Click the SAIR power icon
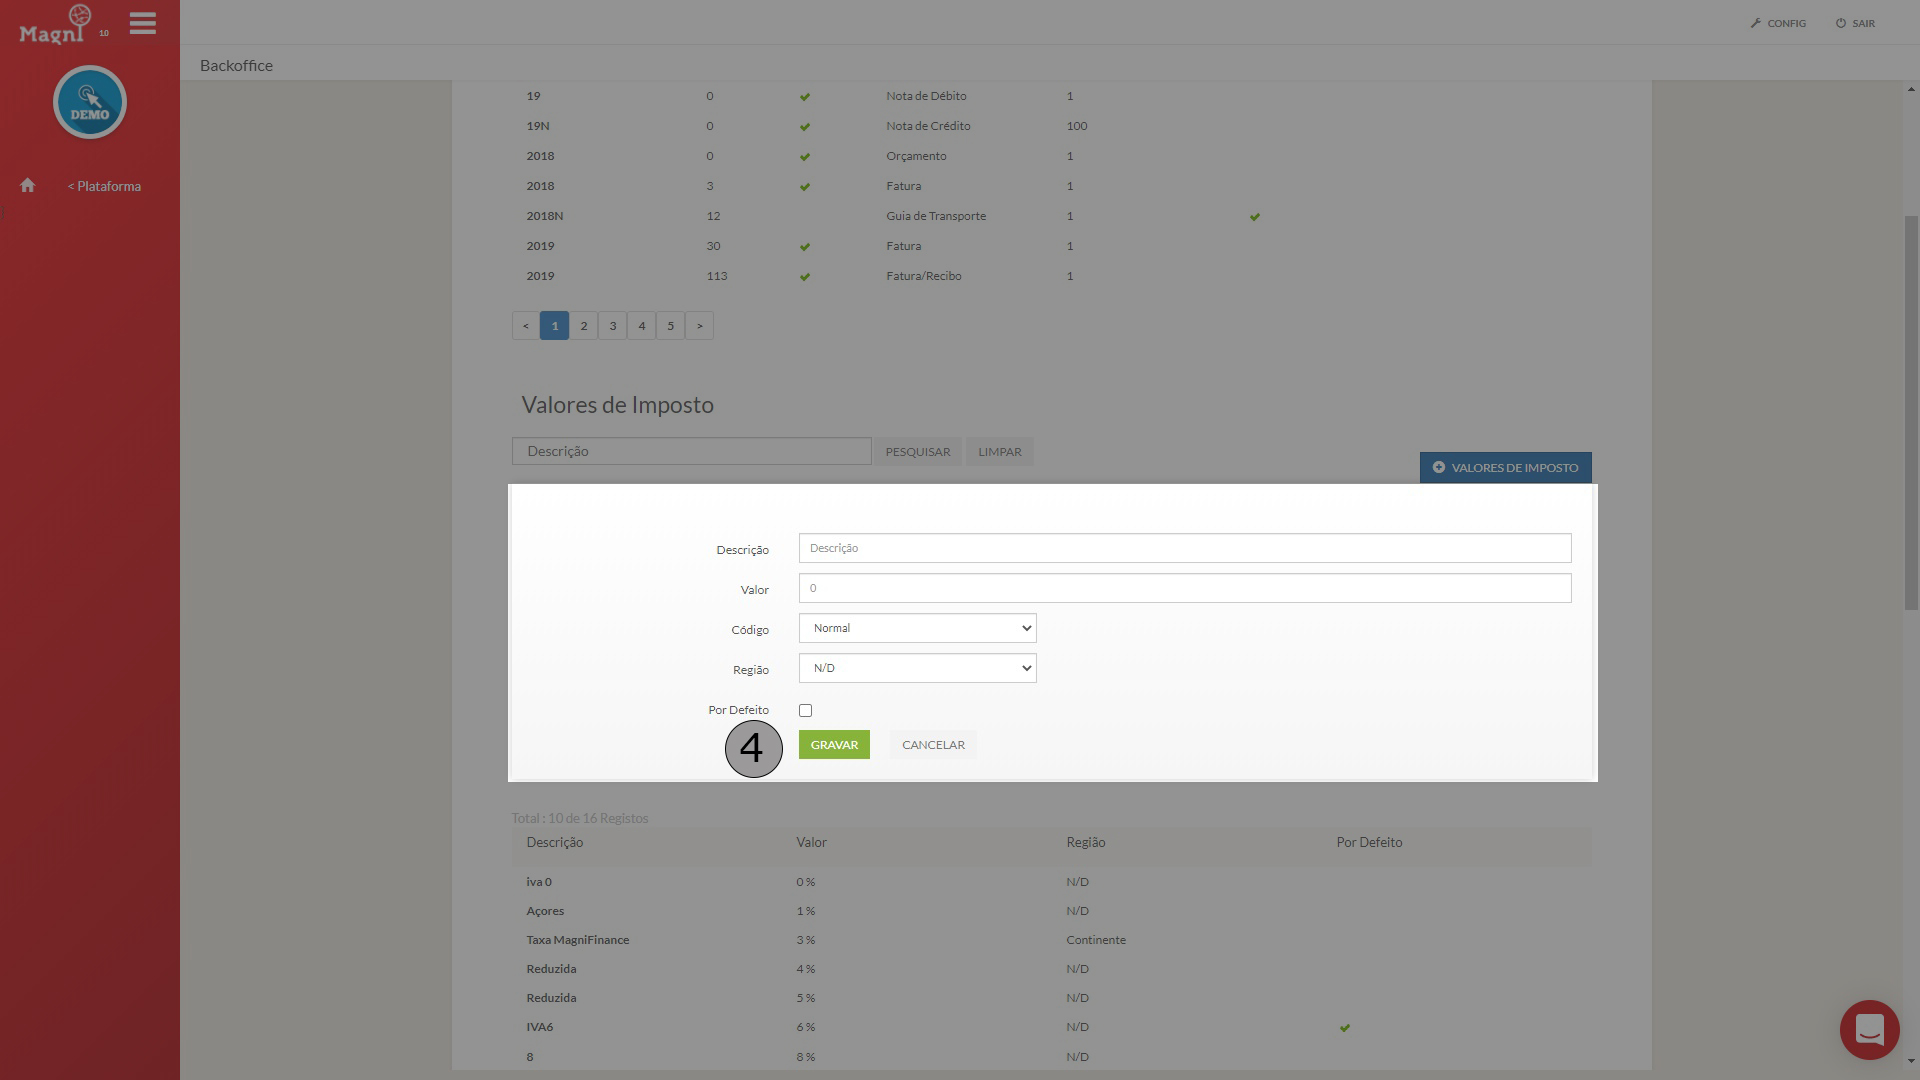1920x1080 pixels. 1840,23
